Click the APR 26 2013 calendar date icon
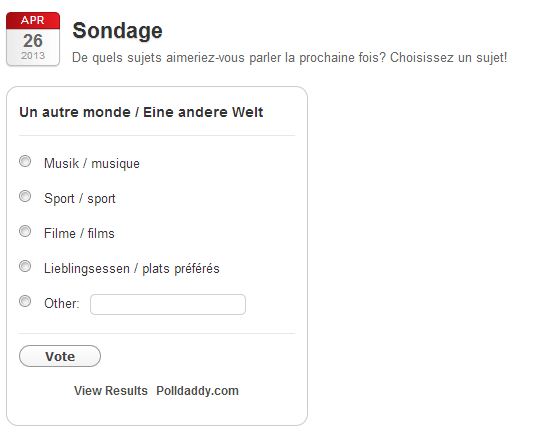This screenshot has height=437, width=534. point(33,39)
